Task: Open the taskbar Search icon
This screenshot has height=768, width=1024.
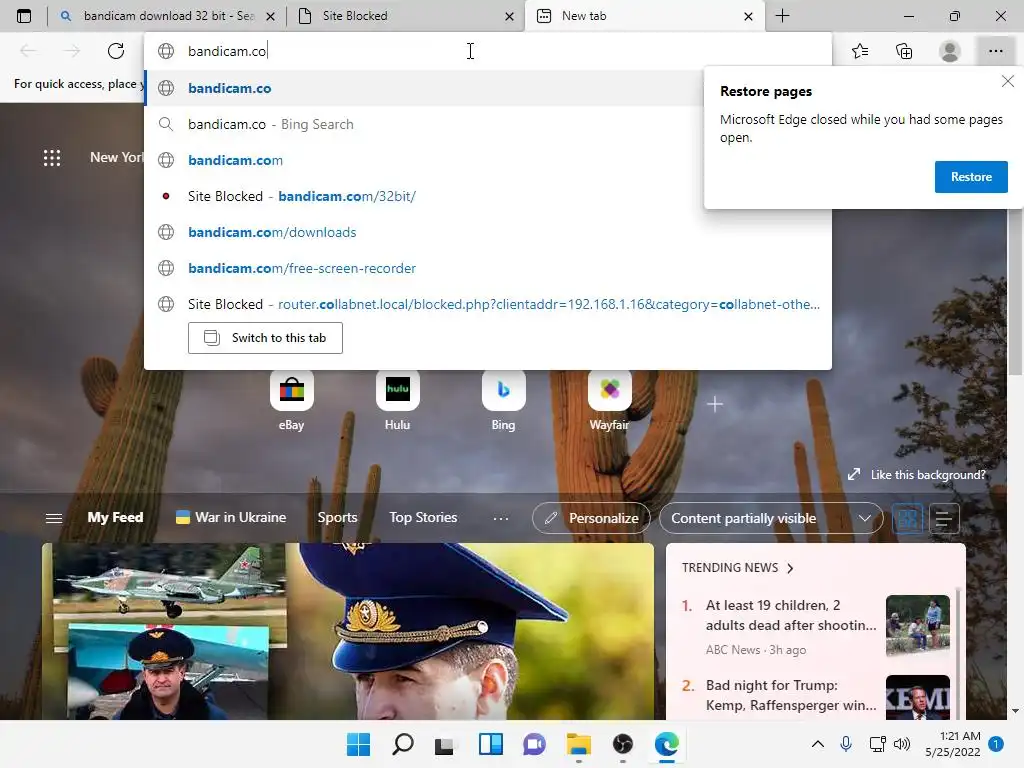Action: [x=402, y=744]
